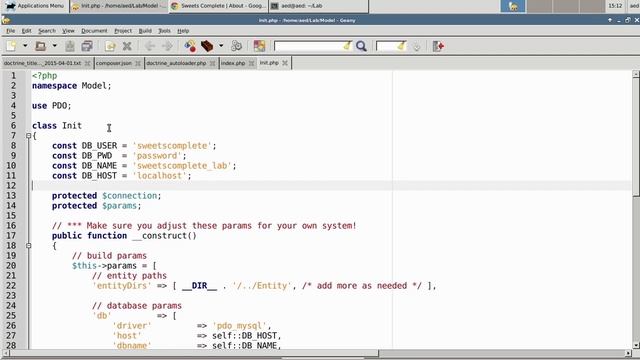Image resolution: width=640 pixels, height=360 pixels.
Task: Click the scroll up arrow of the editor
Action: [636, 74]
